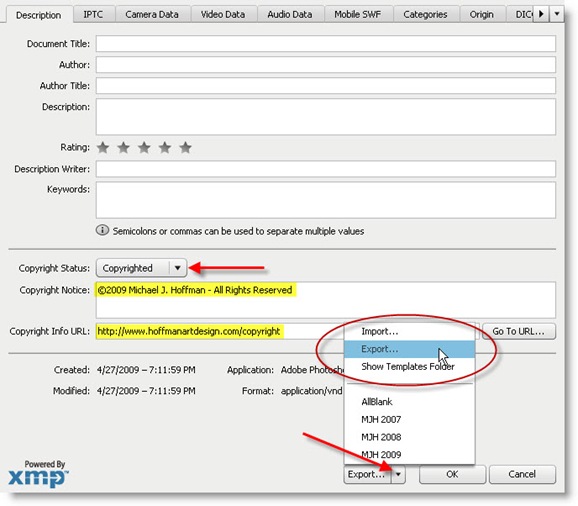Set rating with the second star
The image size is (578, 506).
(123, 147)
